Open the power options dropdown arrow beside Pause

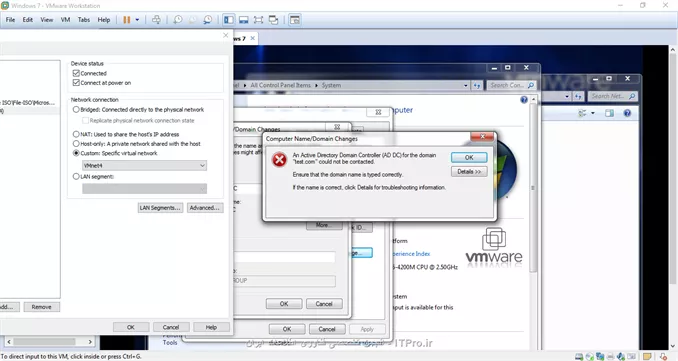pos(138,20)
